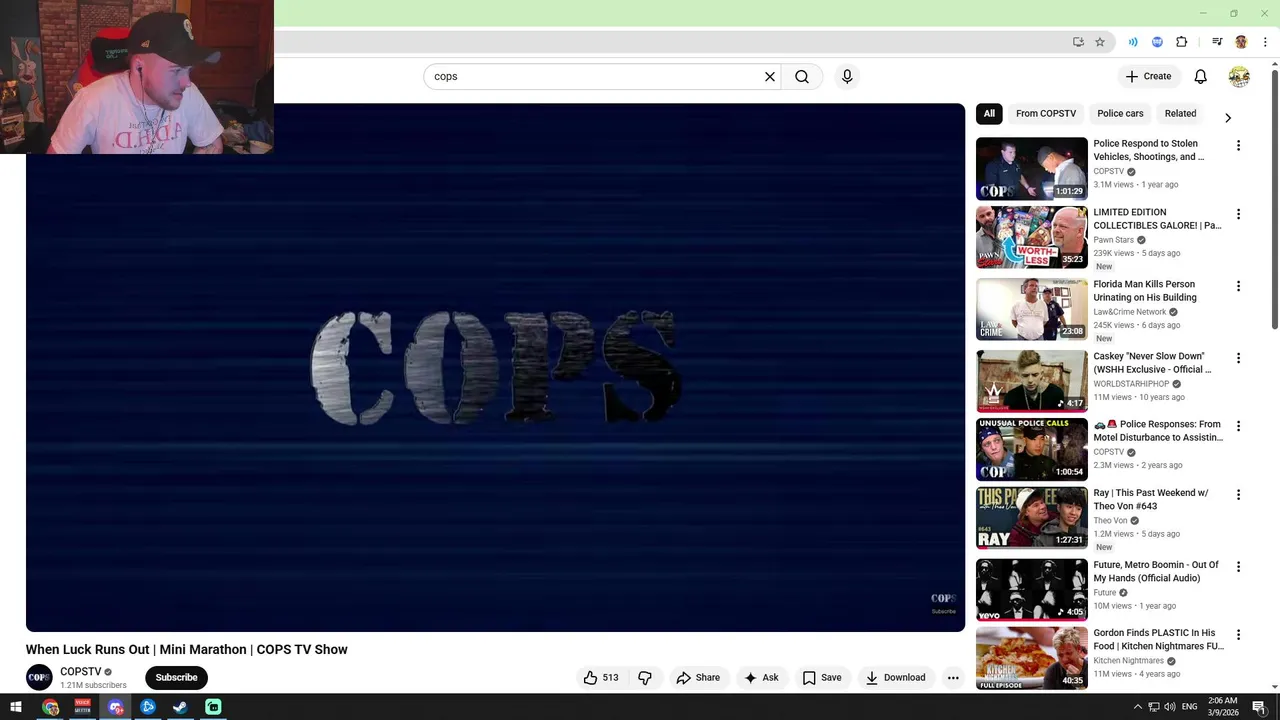Show more filter chips with right arrow
The height and width of the screenshot is (720, 1280).
[1228, 118]
